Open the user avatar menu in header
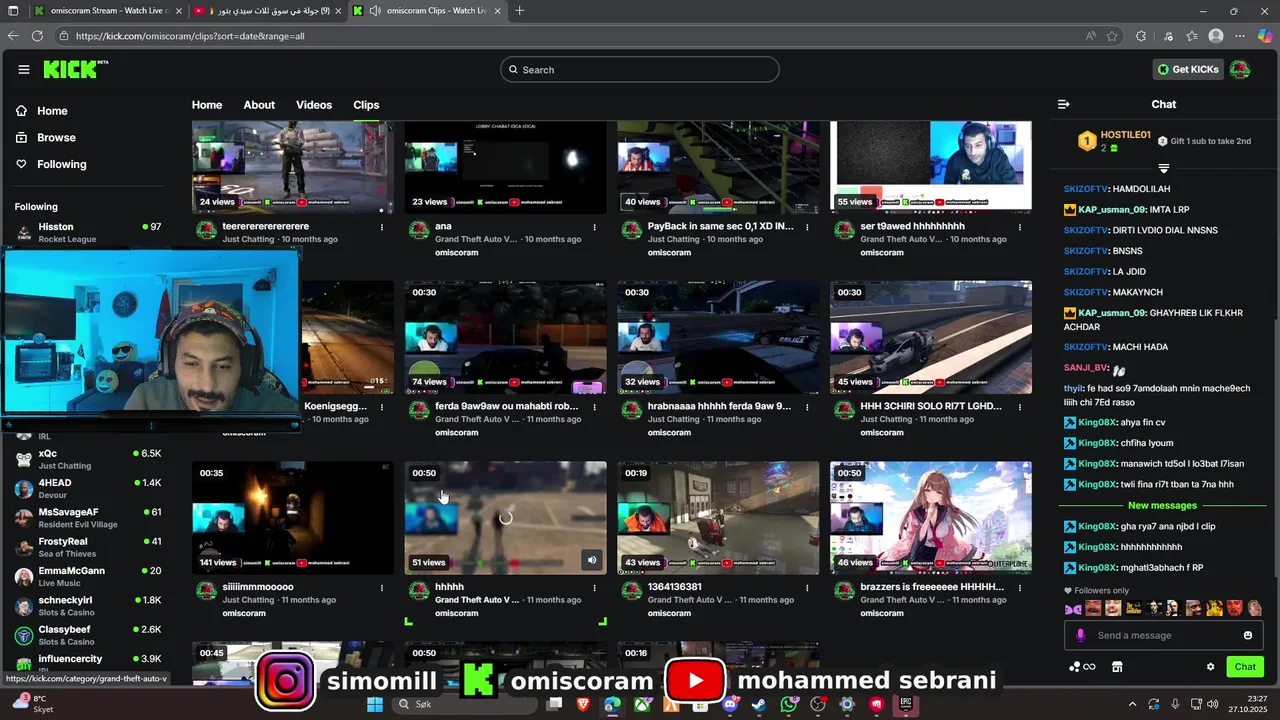Screen dimensions: 1280x720 coord(1240,69)
